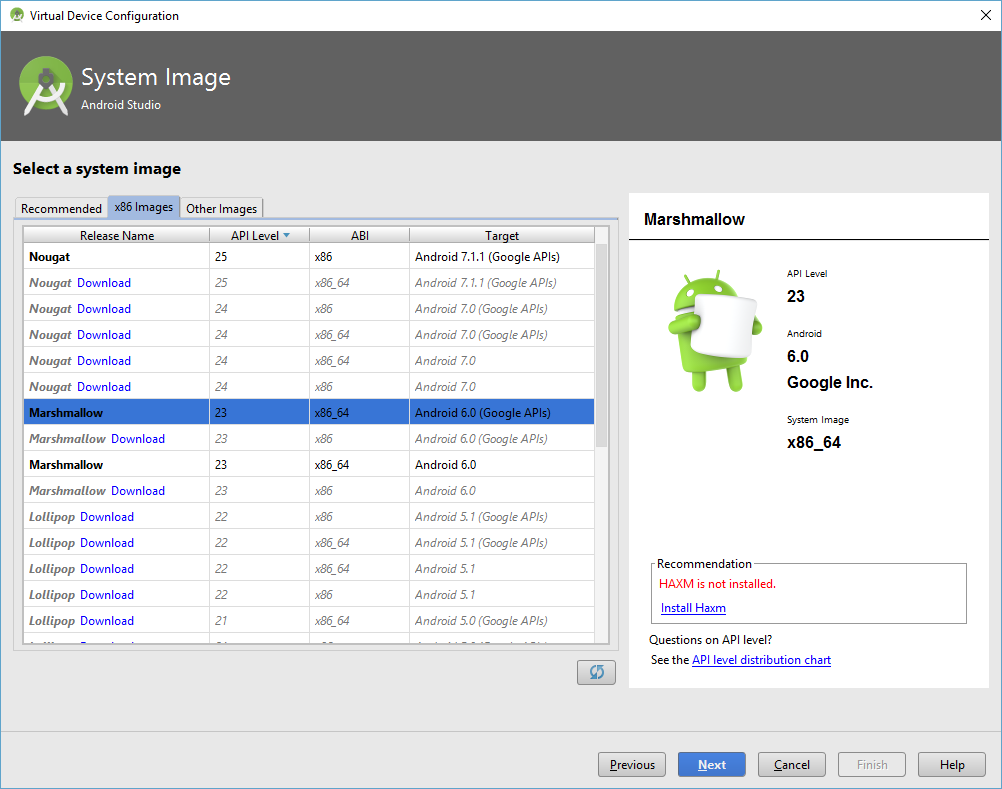The height and width of the screenshot is (789, 1002).
Task: Download Nougat API 25 x86_64 image
Action: coord(104,283)
